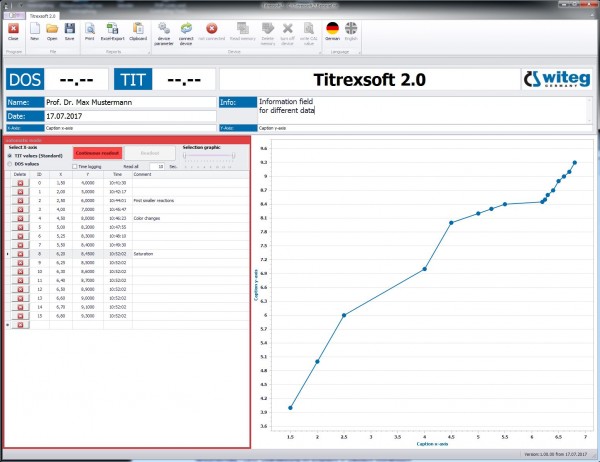
Task: Expand the Reports group dialog launcher
Action: pyautogui.click(x=149, y=52)
